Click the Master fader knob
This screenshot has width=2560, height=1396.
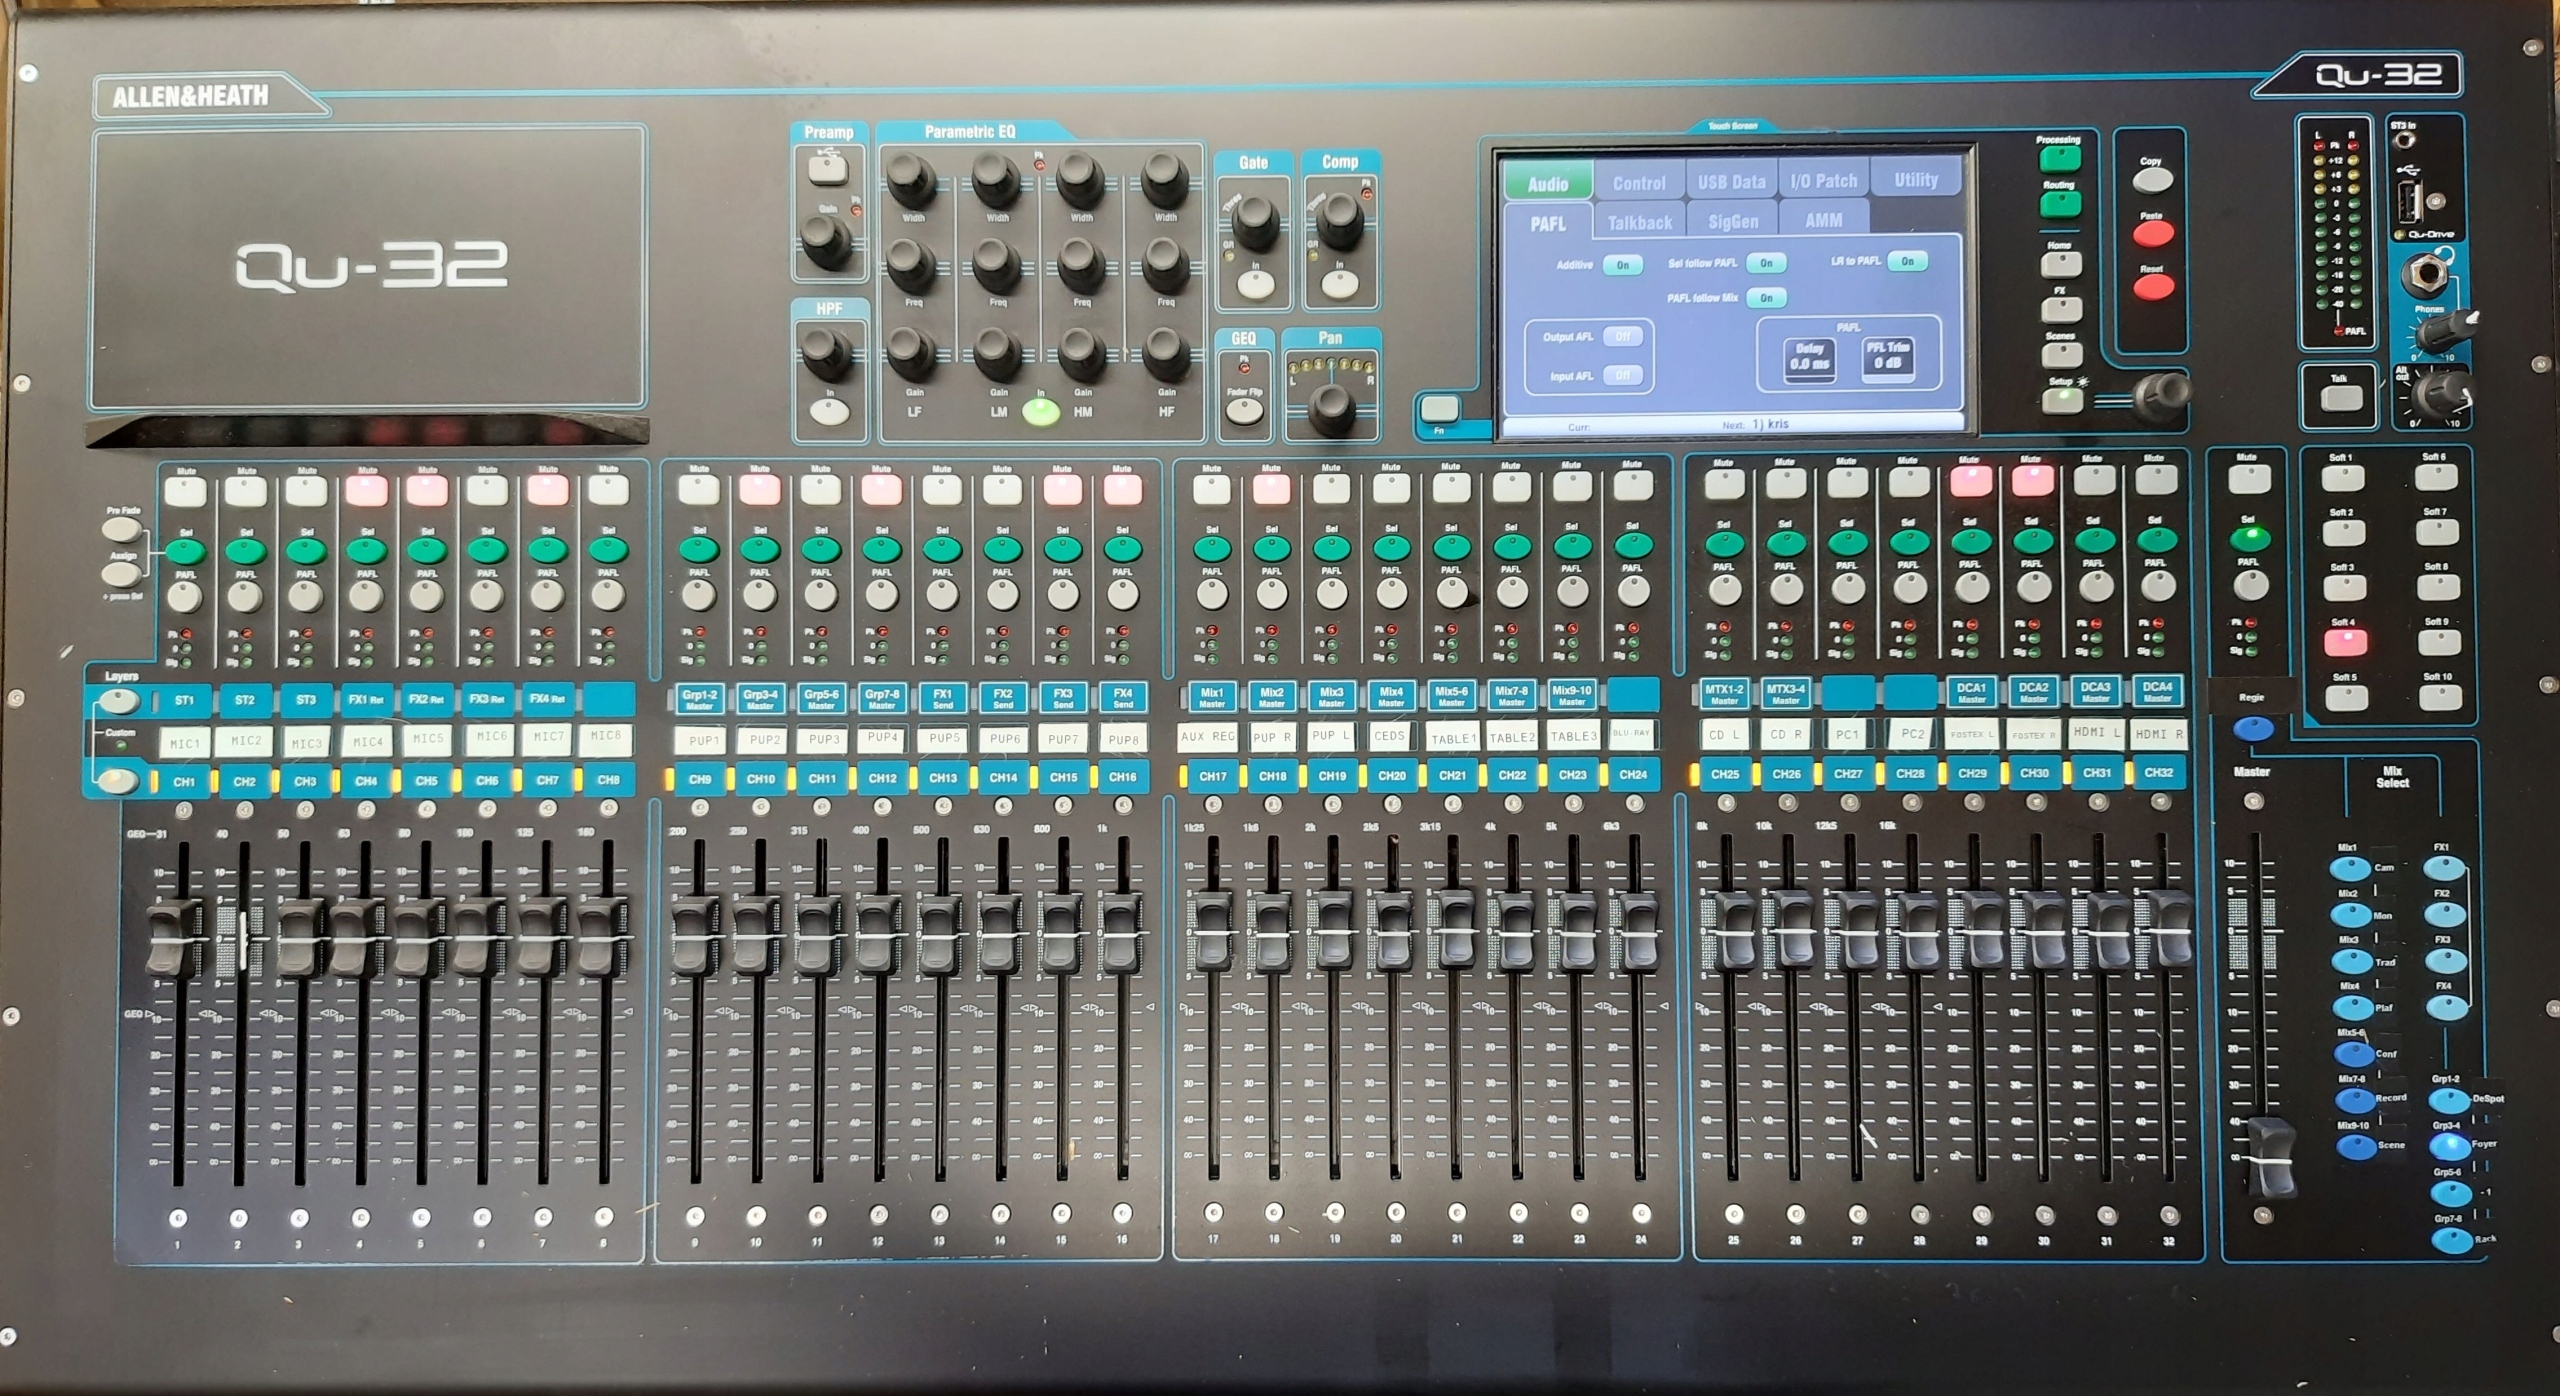[2271, 1155]
